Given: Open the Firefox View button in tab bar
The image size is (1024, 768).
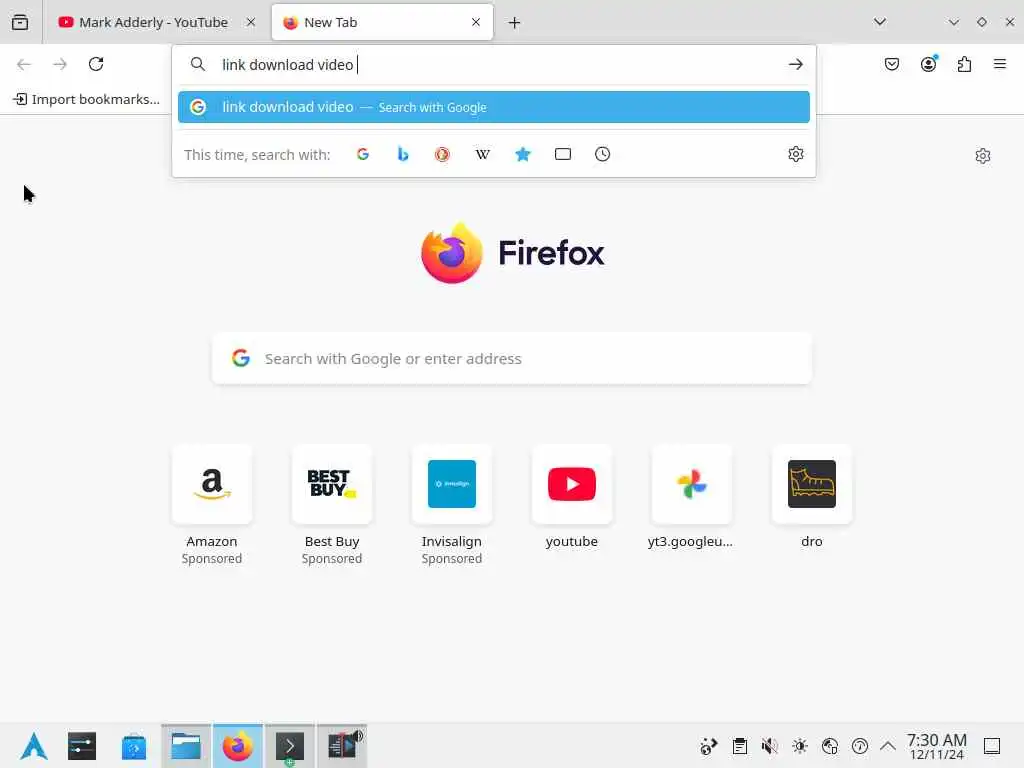Looking at the screenshot, I should [20, 22].
